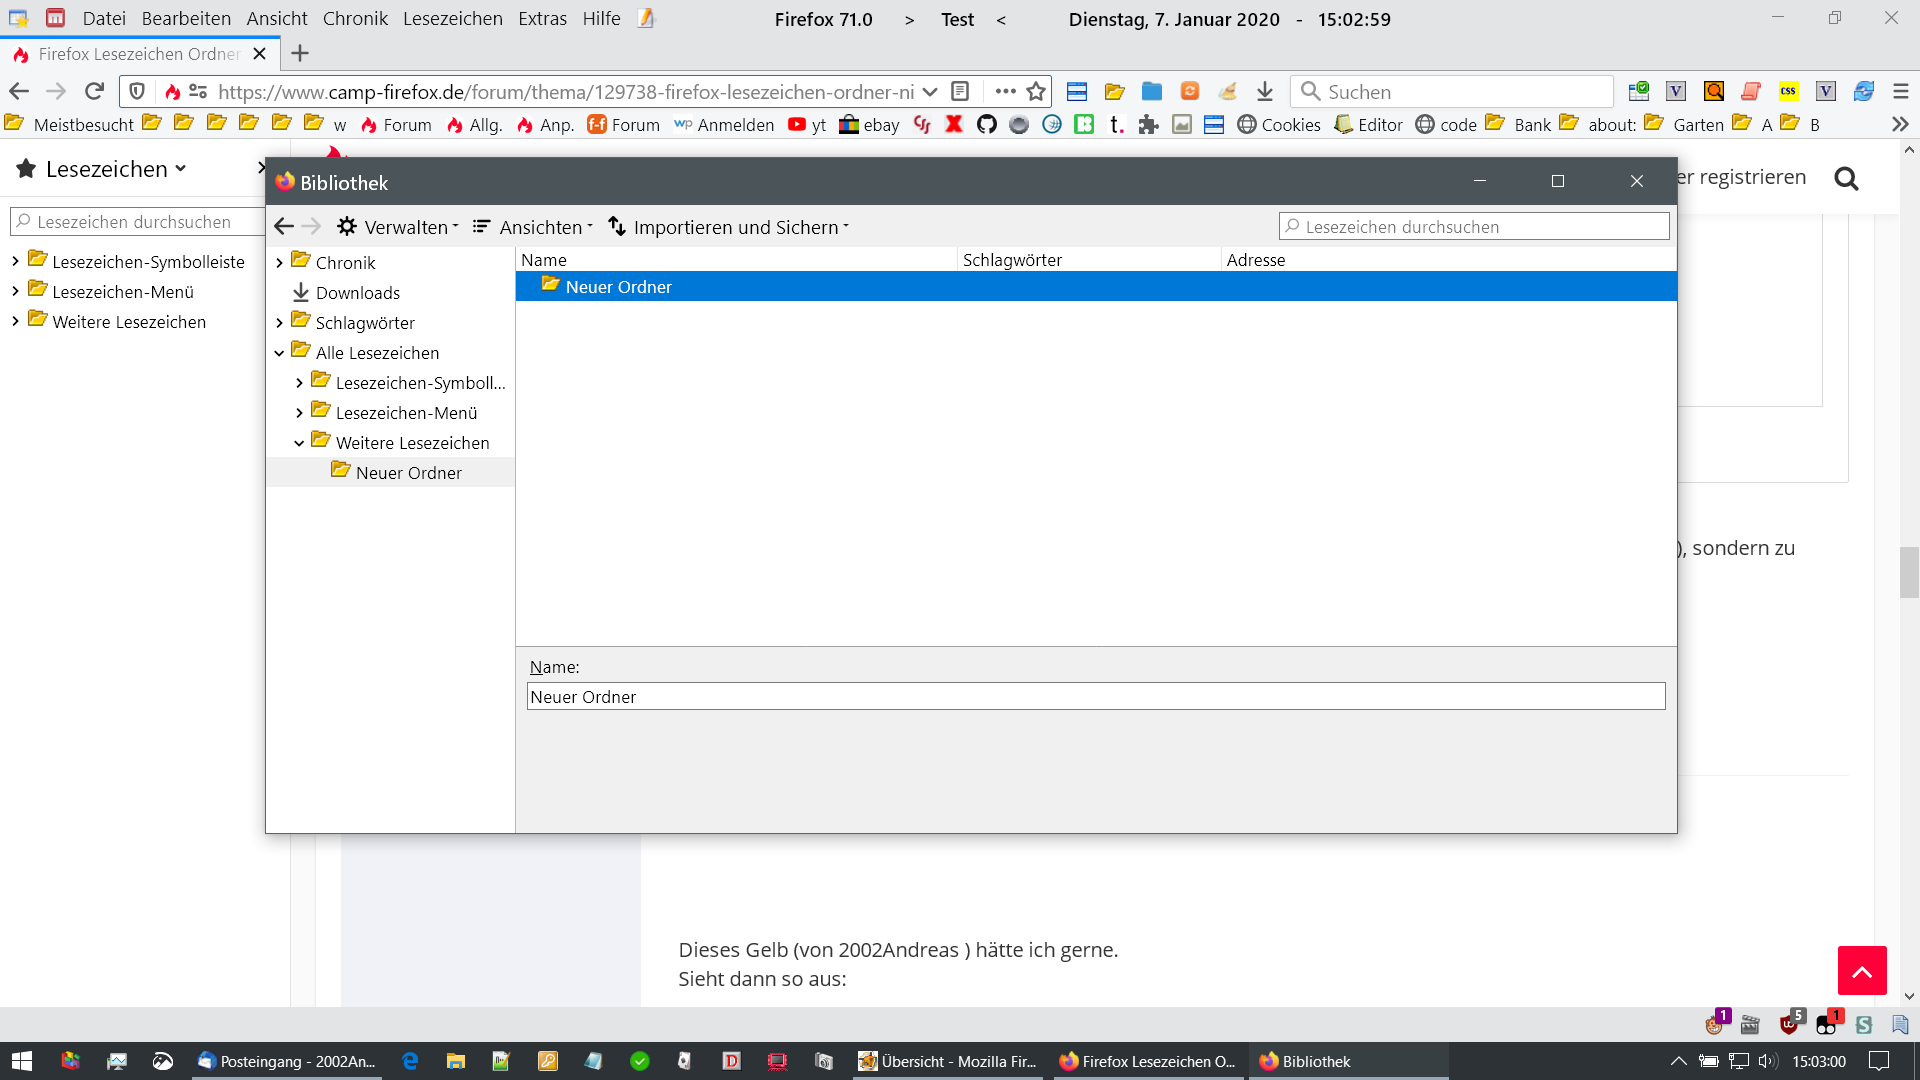Open the Extras menu

coord(542,18)
